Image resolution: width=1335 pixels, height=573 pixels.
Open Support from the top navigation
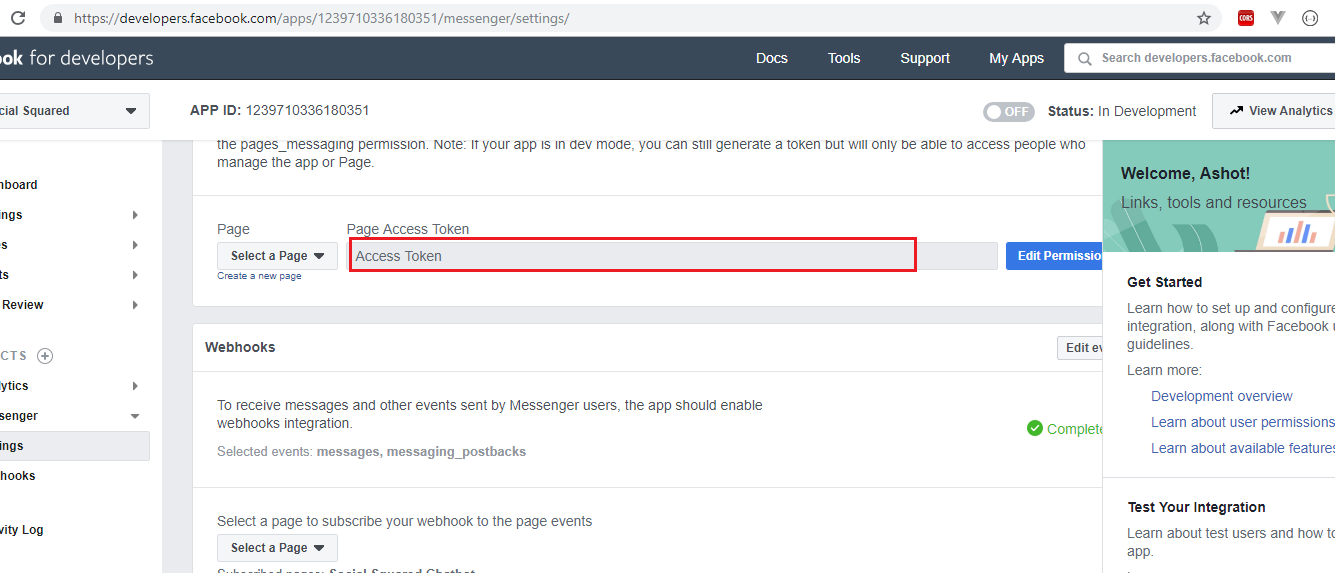pyautogui.click(x=924, y=58)
